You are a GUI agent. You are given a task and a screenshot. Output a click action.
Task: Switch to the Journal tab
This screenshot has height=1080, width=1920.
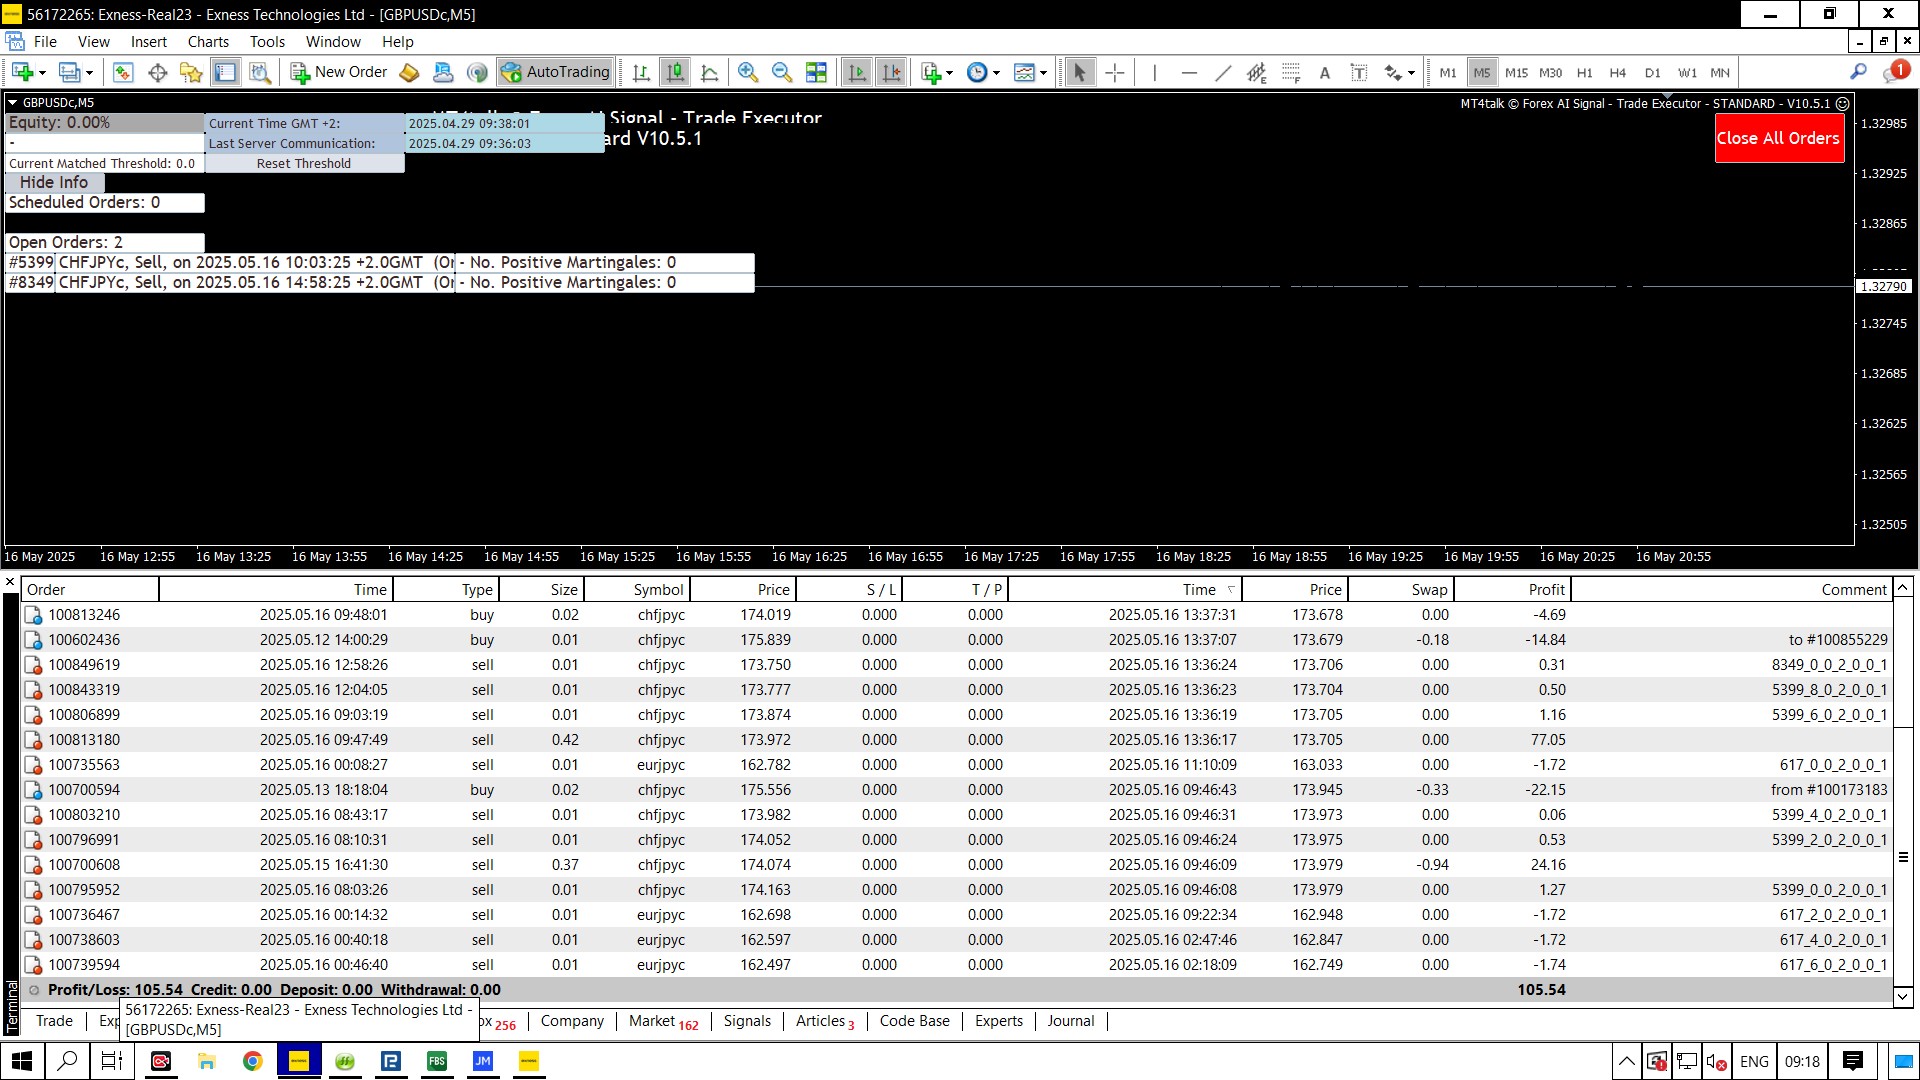click(1070, 1021)
